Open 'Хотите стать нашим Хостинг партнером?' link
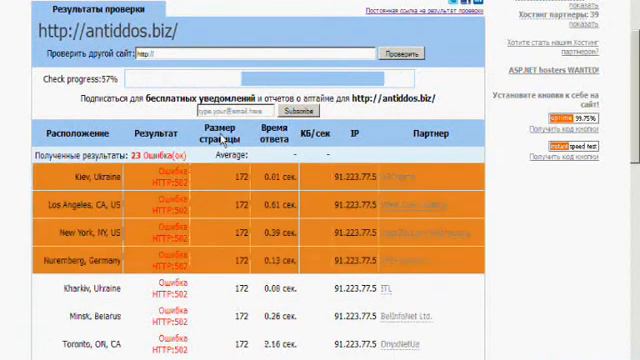The height and width of the screenshot is (360, 640). coord(553,47)
